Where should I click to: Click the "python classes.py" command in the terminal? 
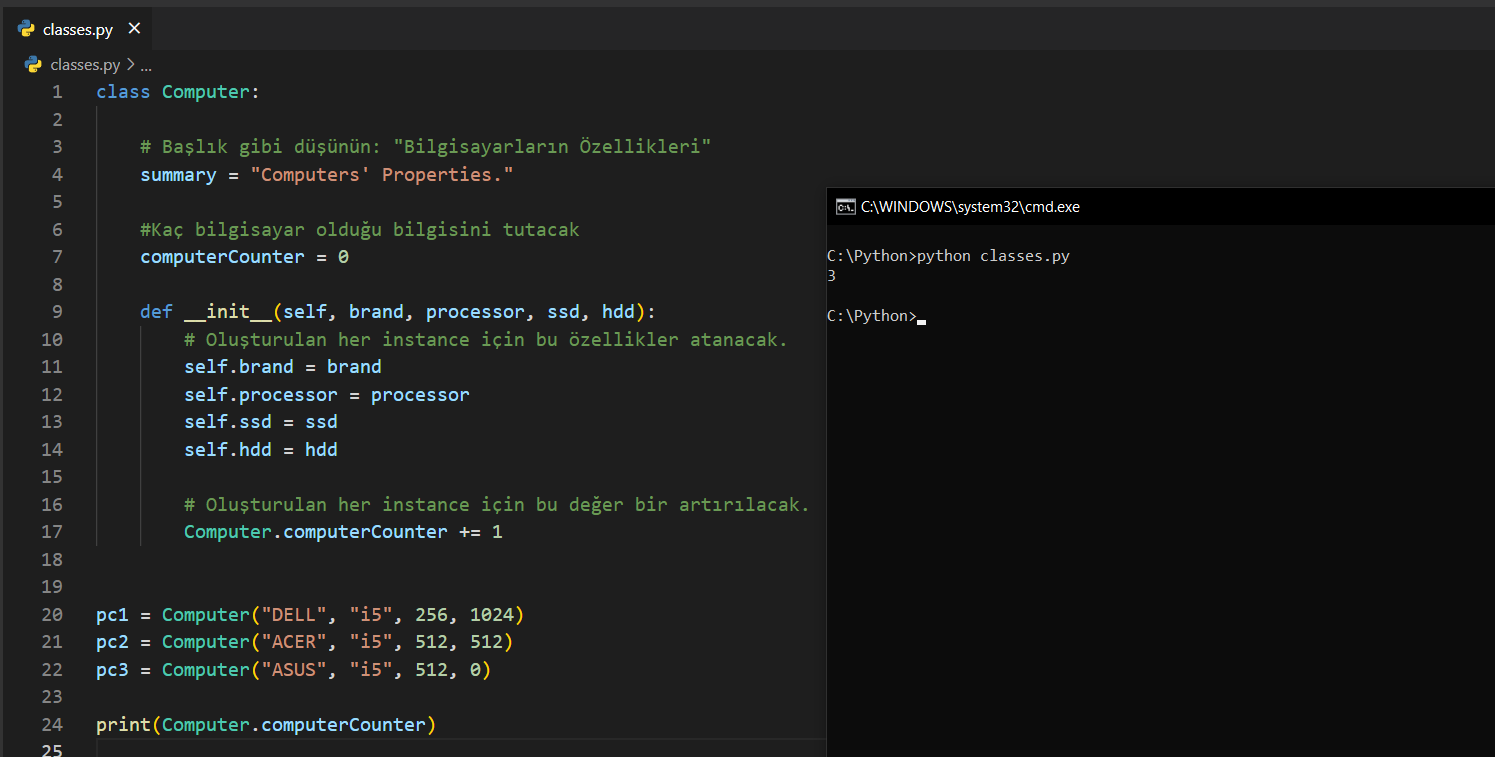pyautogui.click(x=993, y=256)
